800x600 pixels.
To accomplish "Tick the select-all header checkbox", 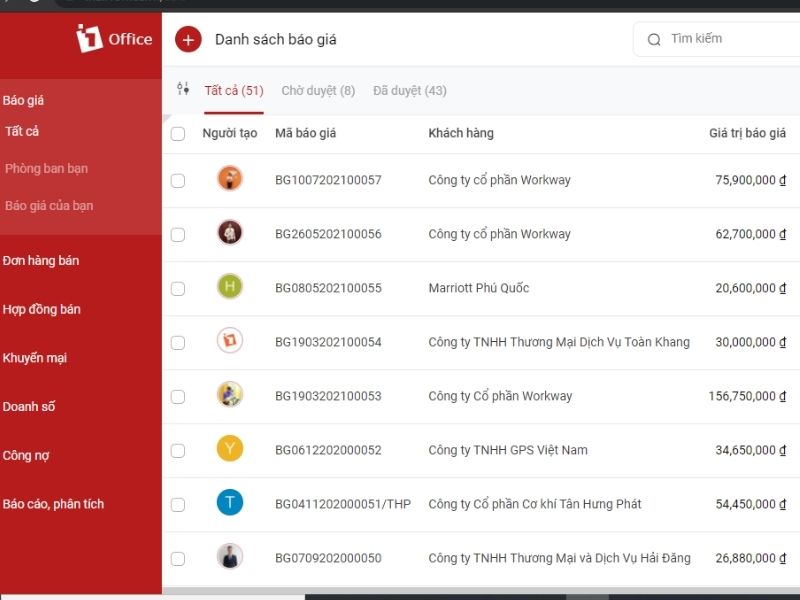I will [x=178, y=134].
